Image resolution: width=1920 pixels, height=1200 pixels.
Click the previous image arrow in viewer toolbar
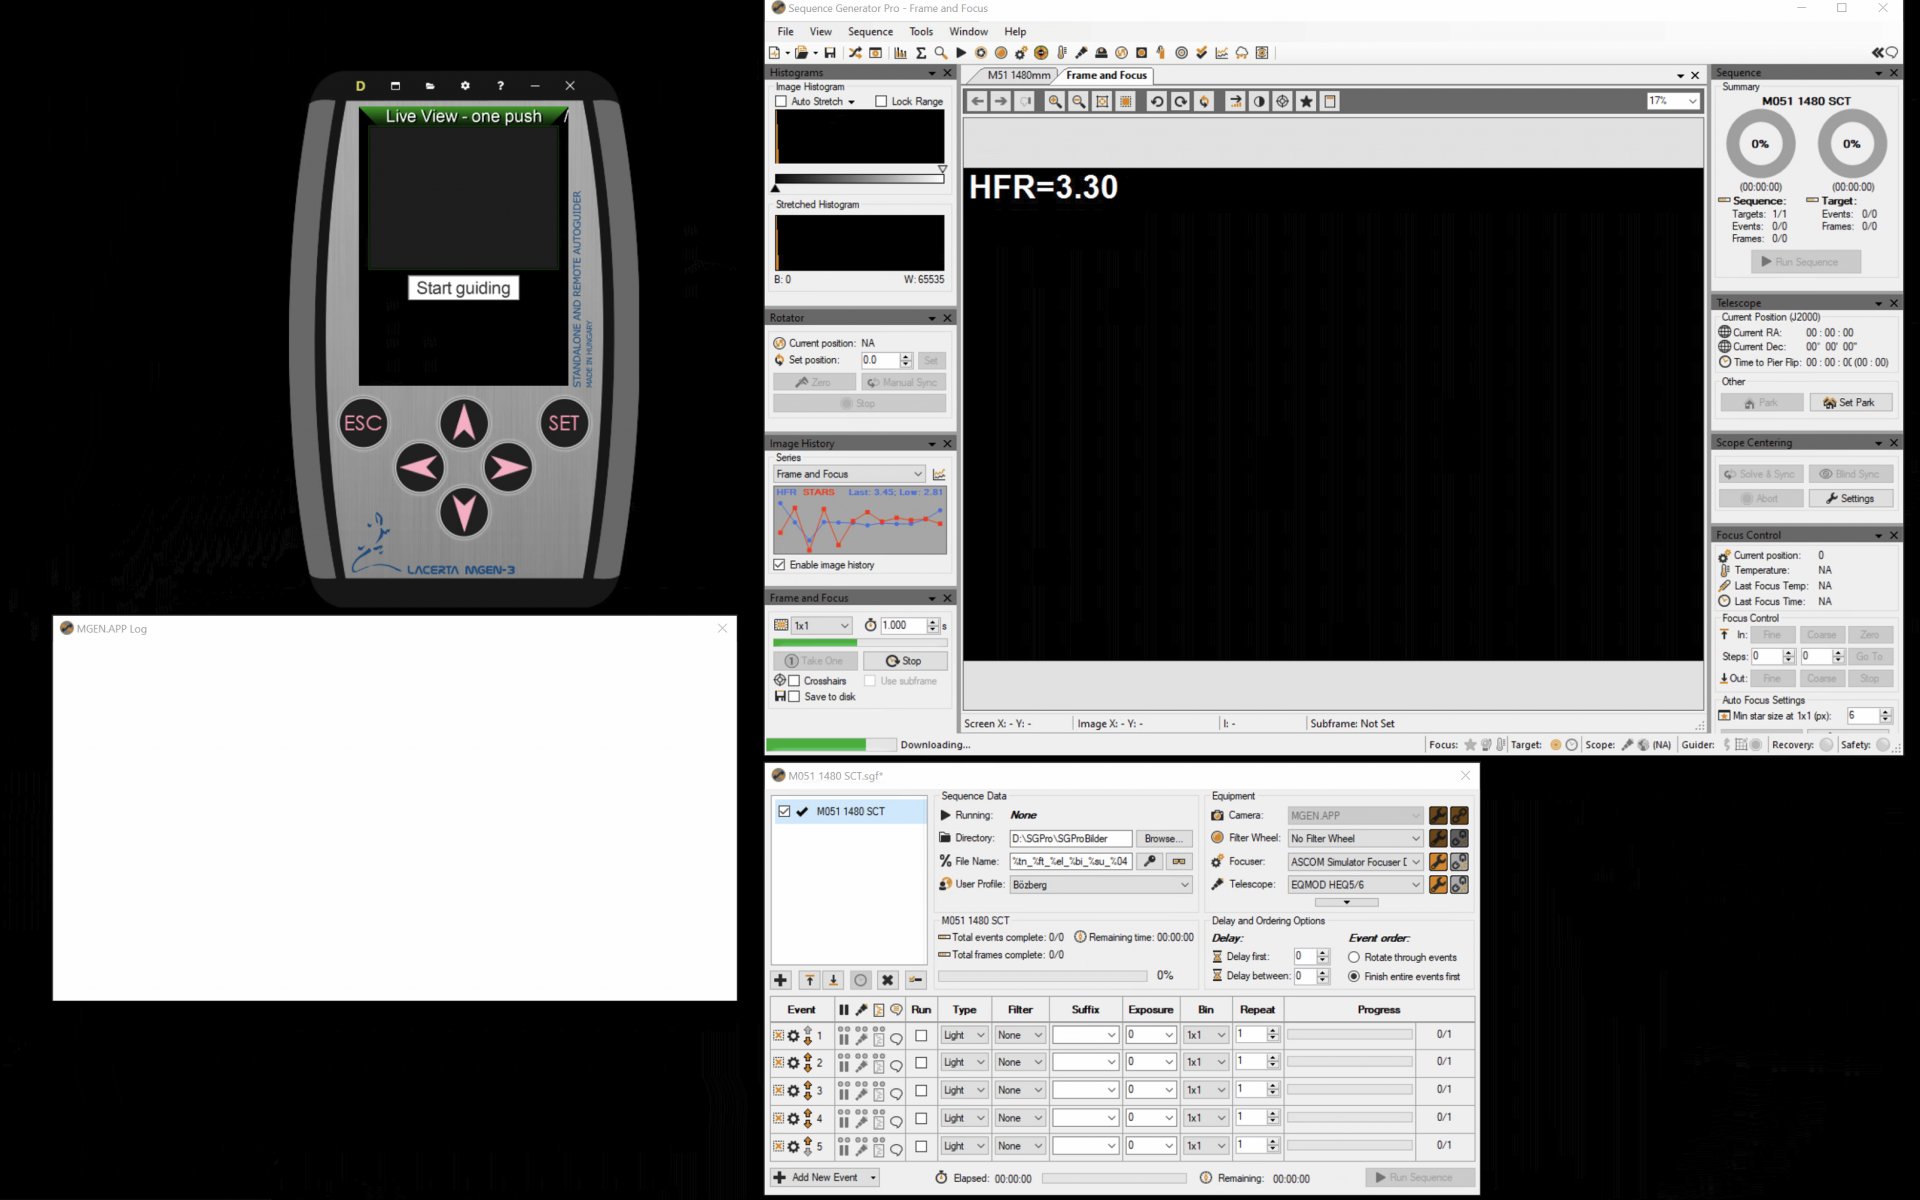tap(977, 101)
